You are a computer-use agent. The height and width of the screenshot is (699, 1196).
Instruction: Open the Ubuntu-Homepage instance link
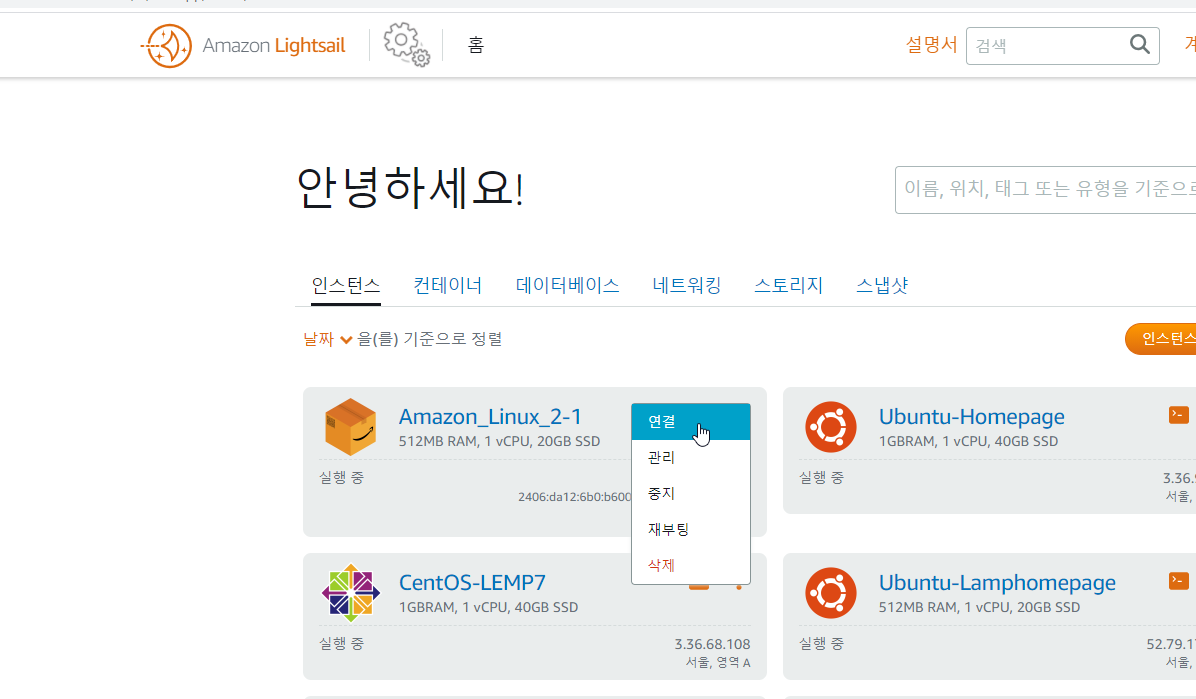coord(972,417)
